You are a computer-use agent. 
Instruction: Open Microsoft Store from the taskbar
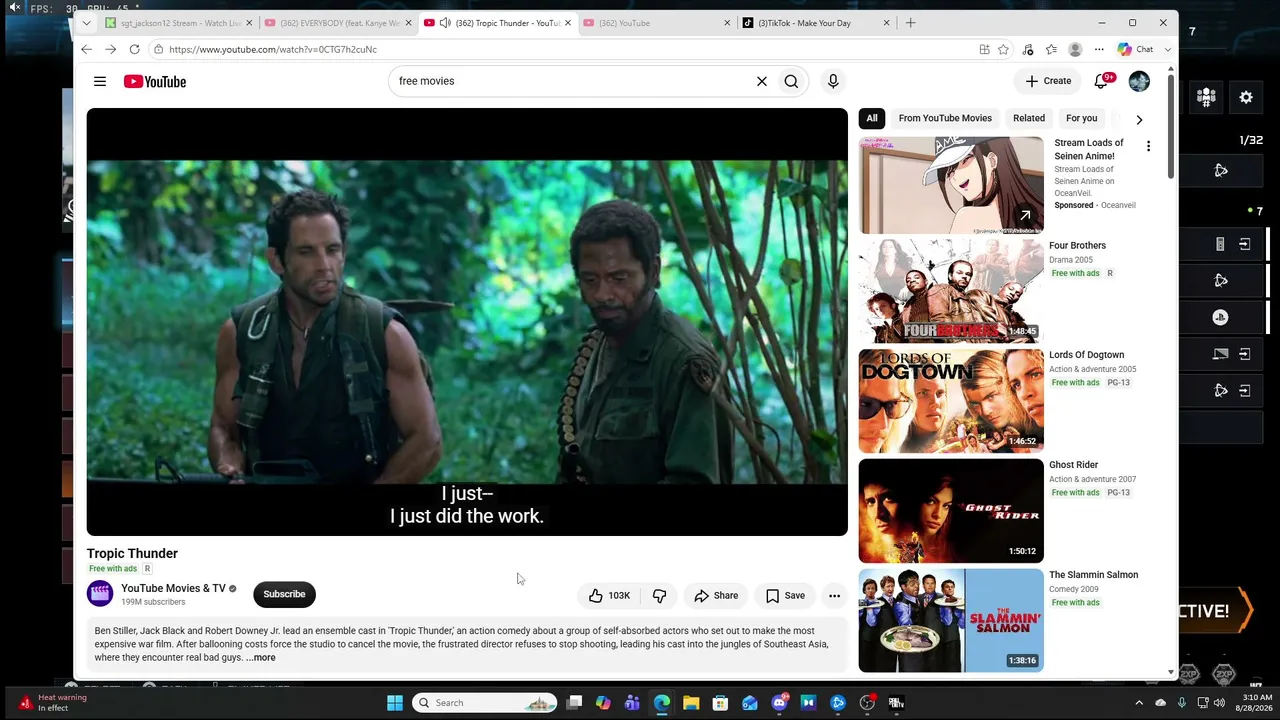coord(720,703)
